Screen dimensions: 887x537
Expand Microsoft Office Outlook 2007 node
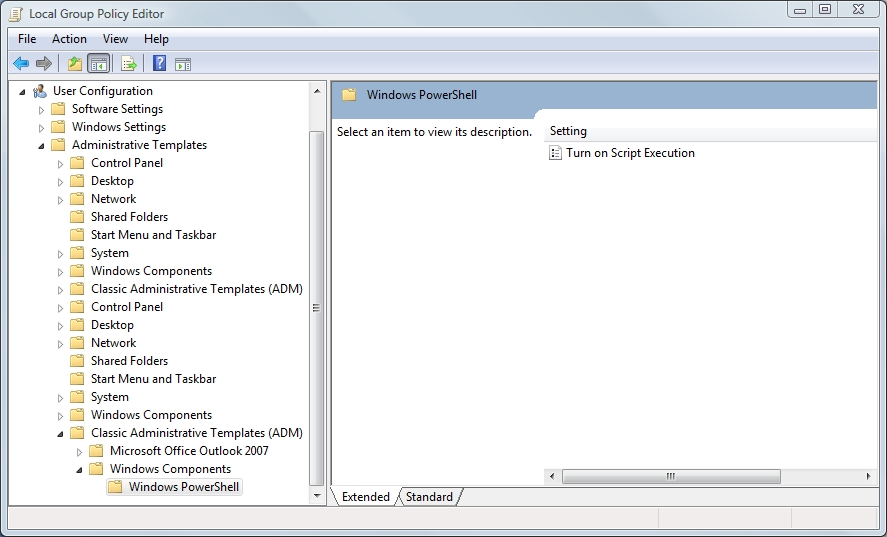pyautogui.click(x=80, y=451)
